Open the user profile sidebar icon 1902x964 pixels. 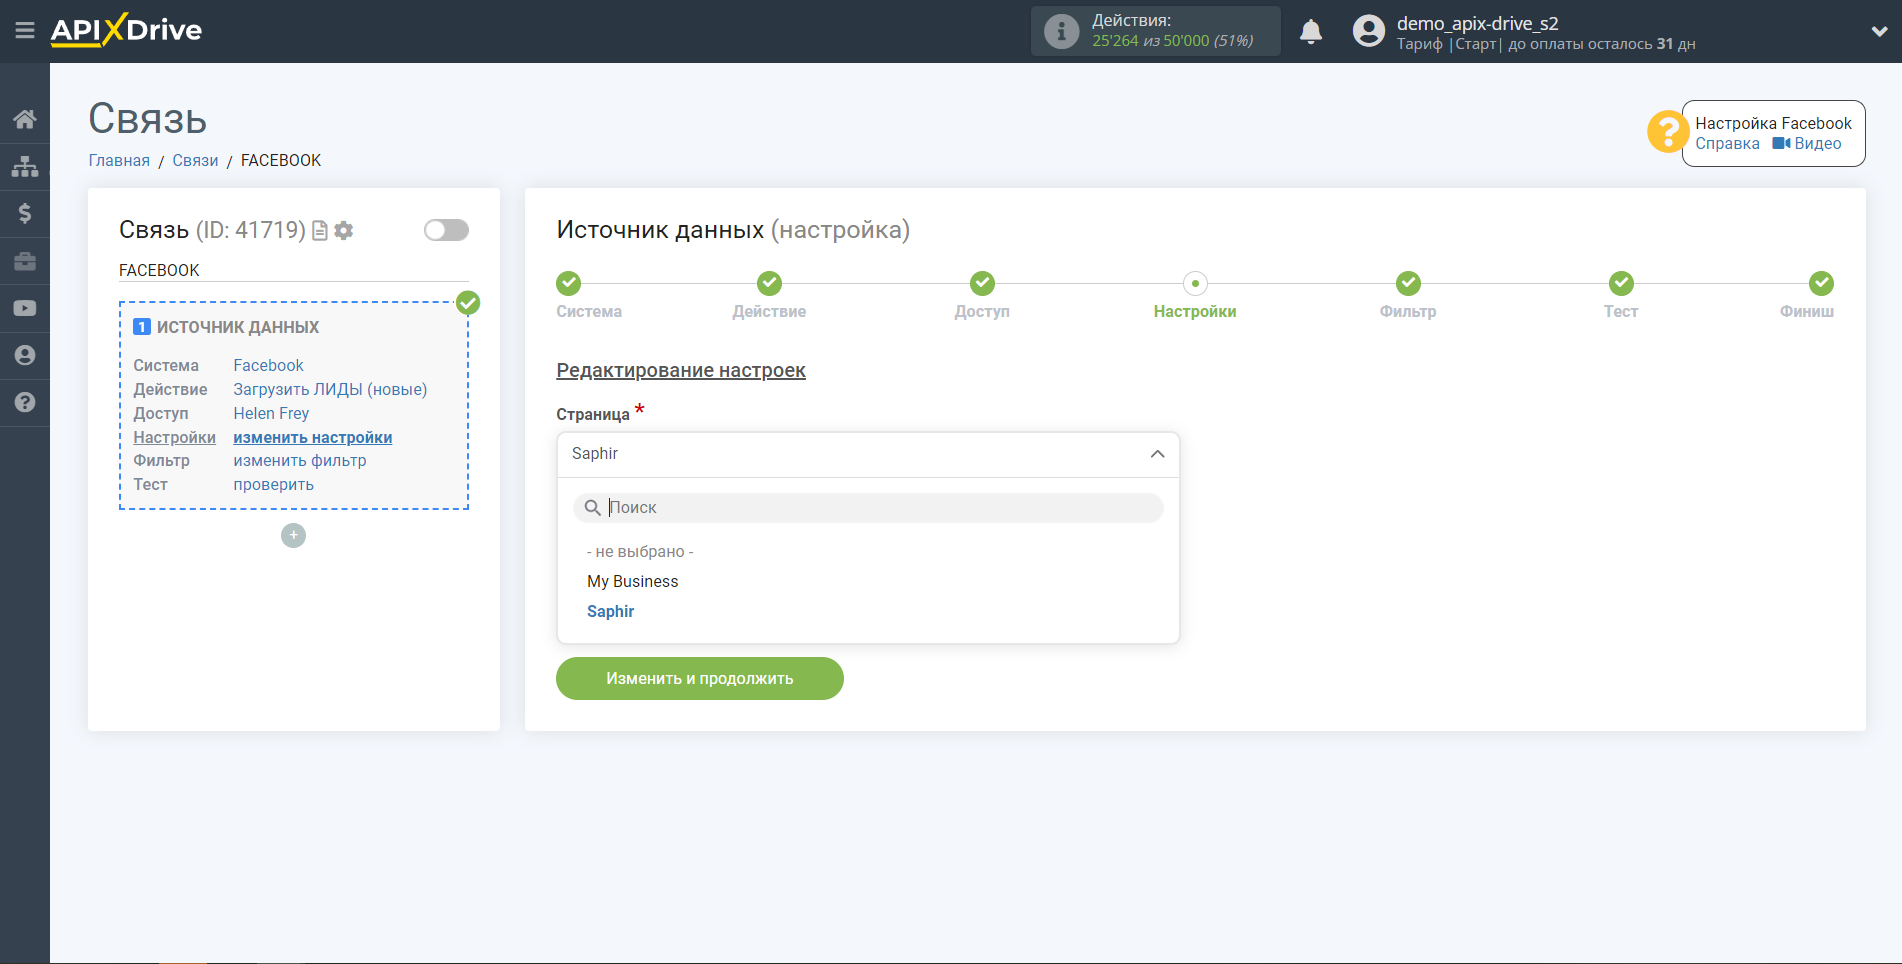25,355
